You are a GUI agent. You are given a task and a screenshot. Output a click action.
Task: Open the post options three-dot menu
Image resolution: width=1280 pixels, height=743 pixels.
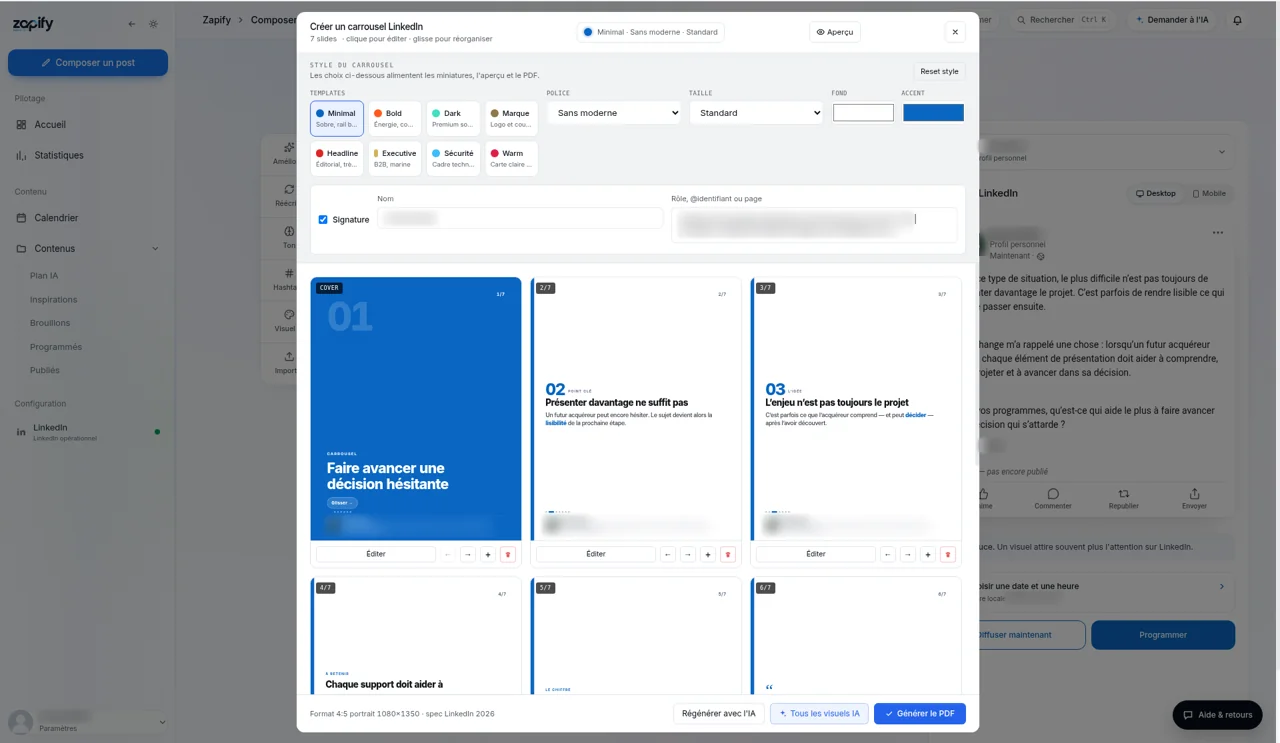click(1217, 233)
